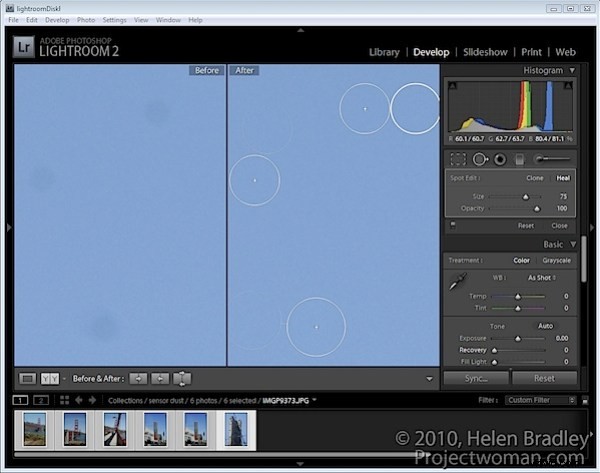Image resolution: width=600 pixels, height=473 pixels.
Task: Toggle highlight clipping indicator in histogram
Action: pos(568,85)
